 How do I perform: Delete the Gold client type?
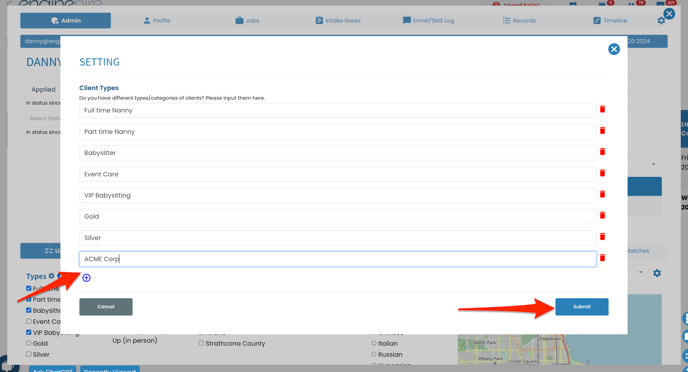pos(602,215)
